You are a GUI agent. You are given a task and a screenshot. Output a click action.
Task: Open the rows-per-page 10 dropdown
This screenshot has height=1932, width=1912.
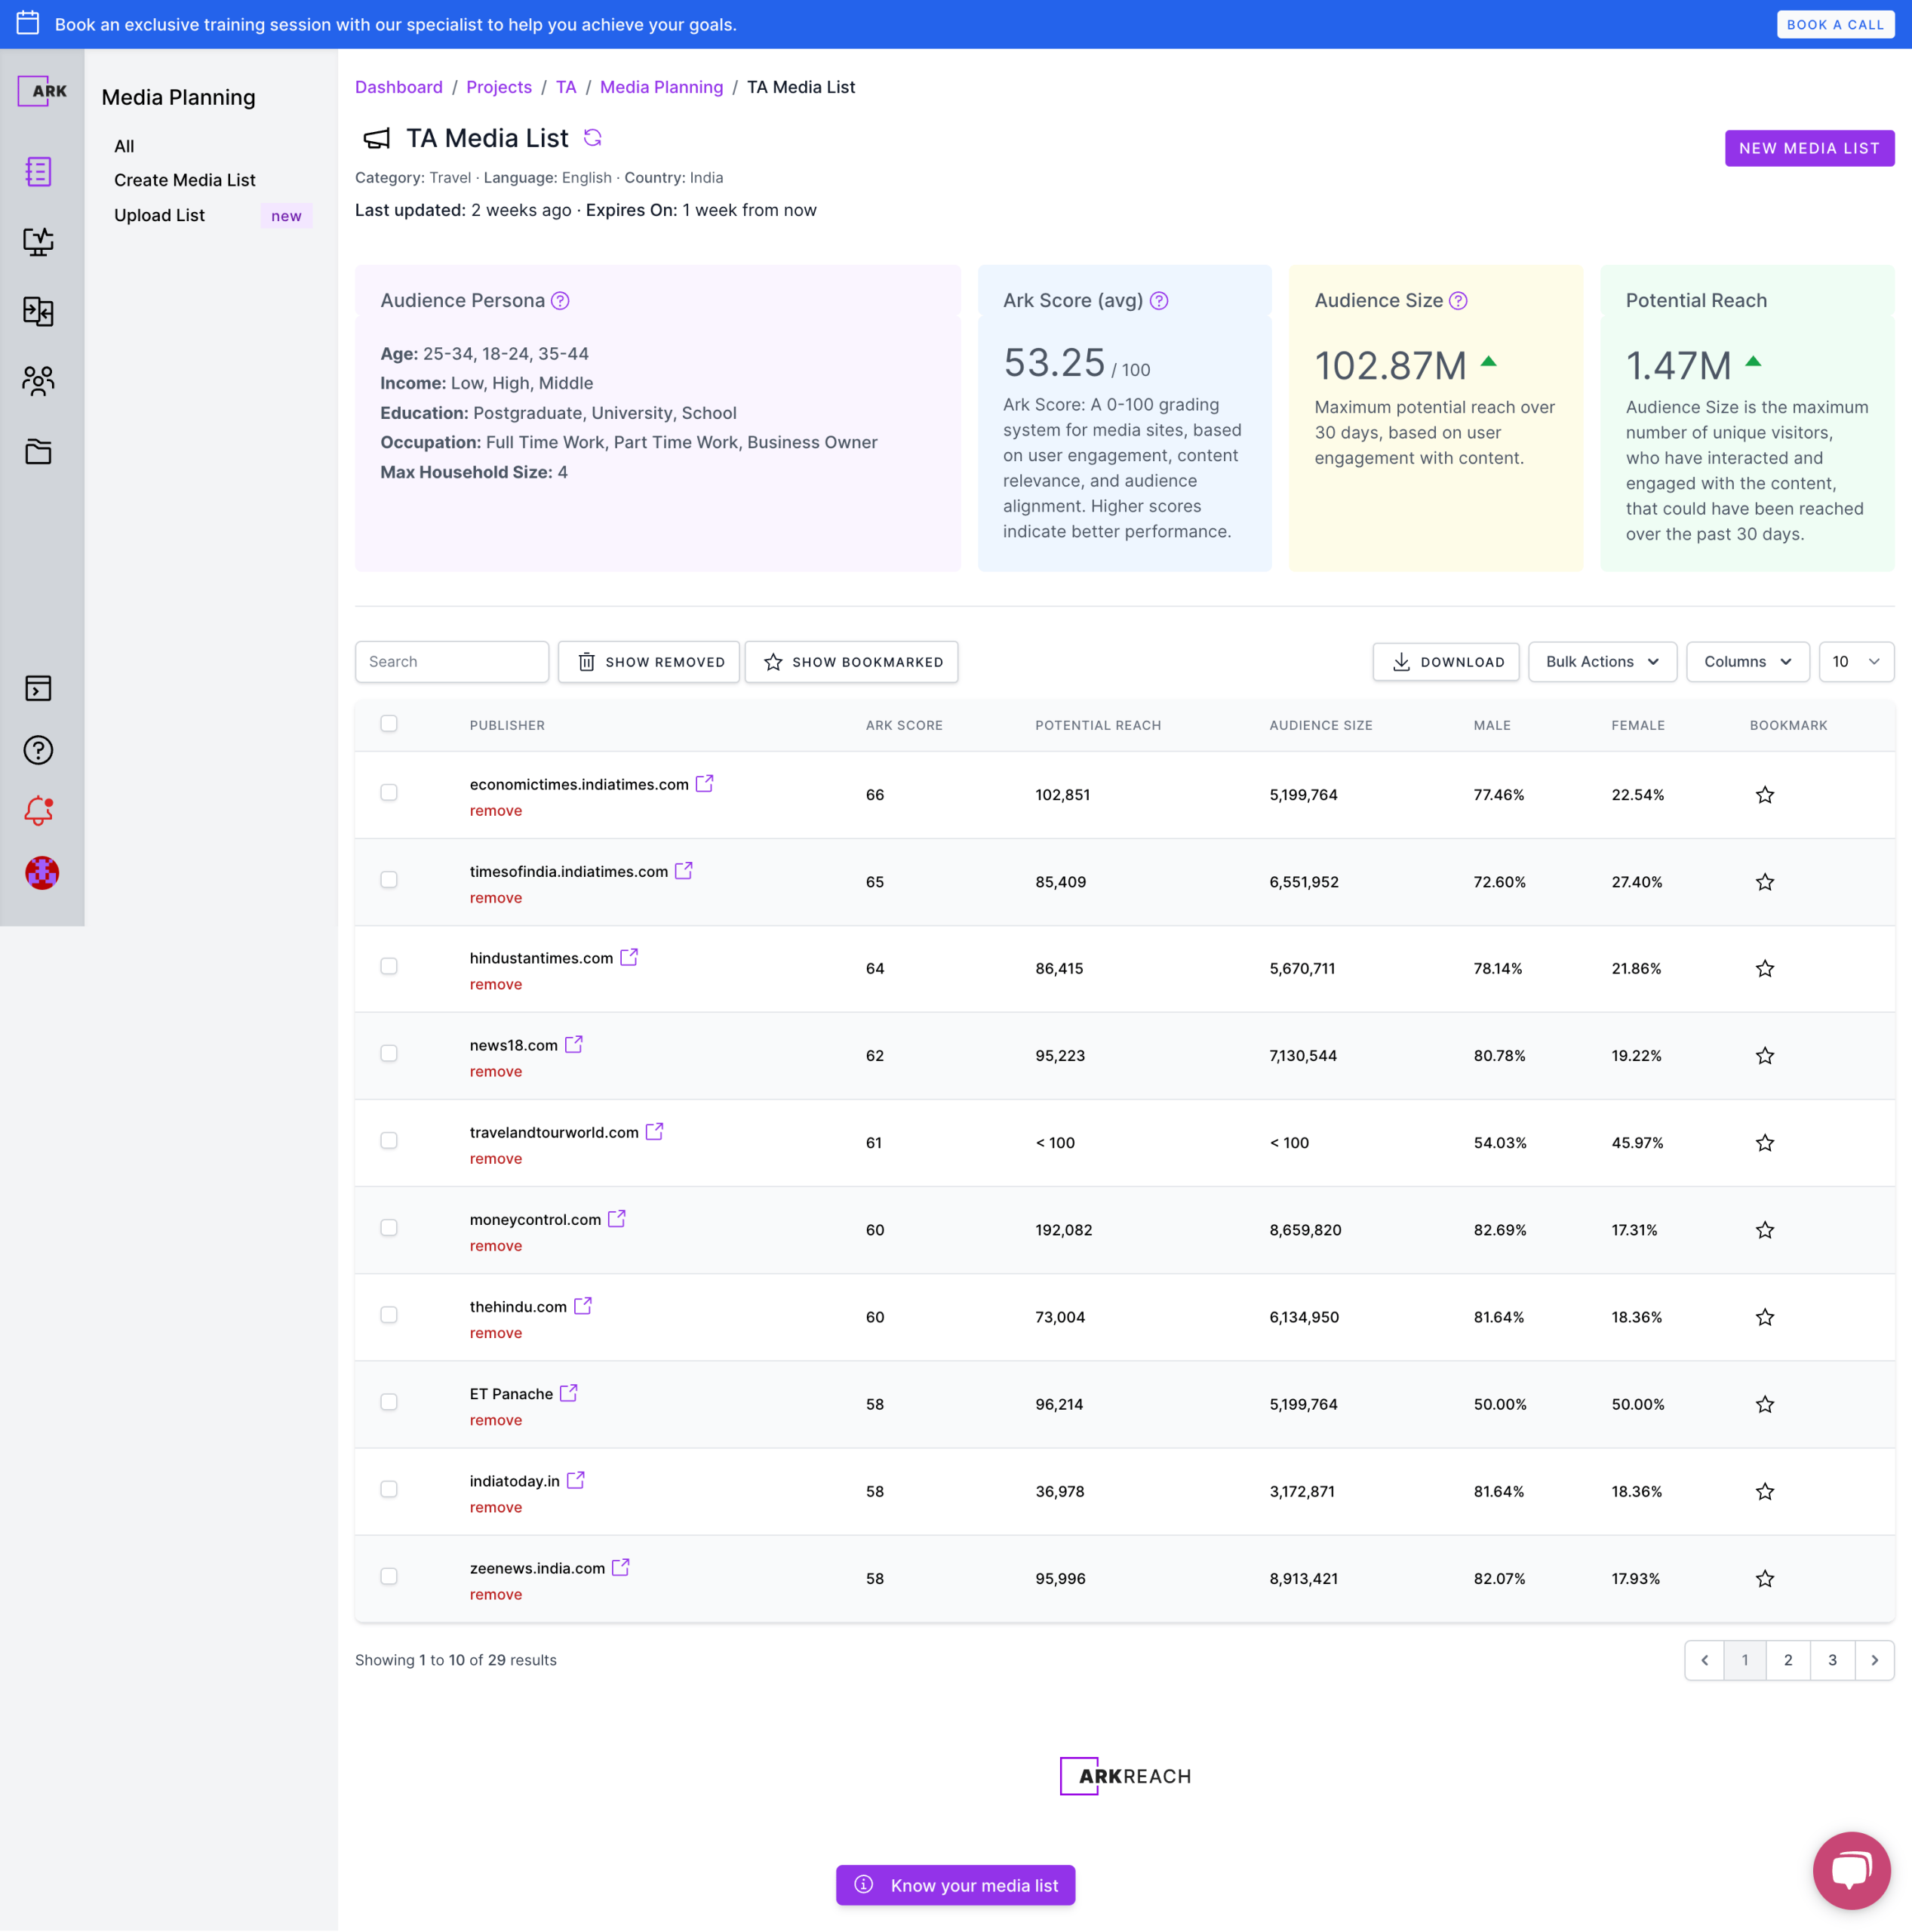click(1856, 662)
